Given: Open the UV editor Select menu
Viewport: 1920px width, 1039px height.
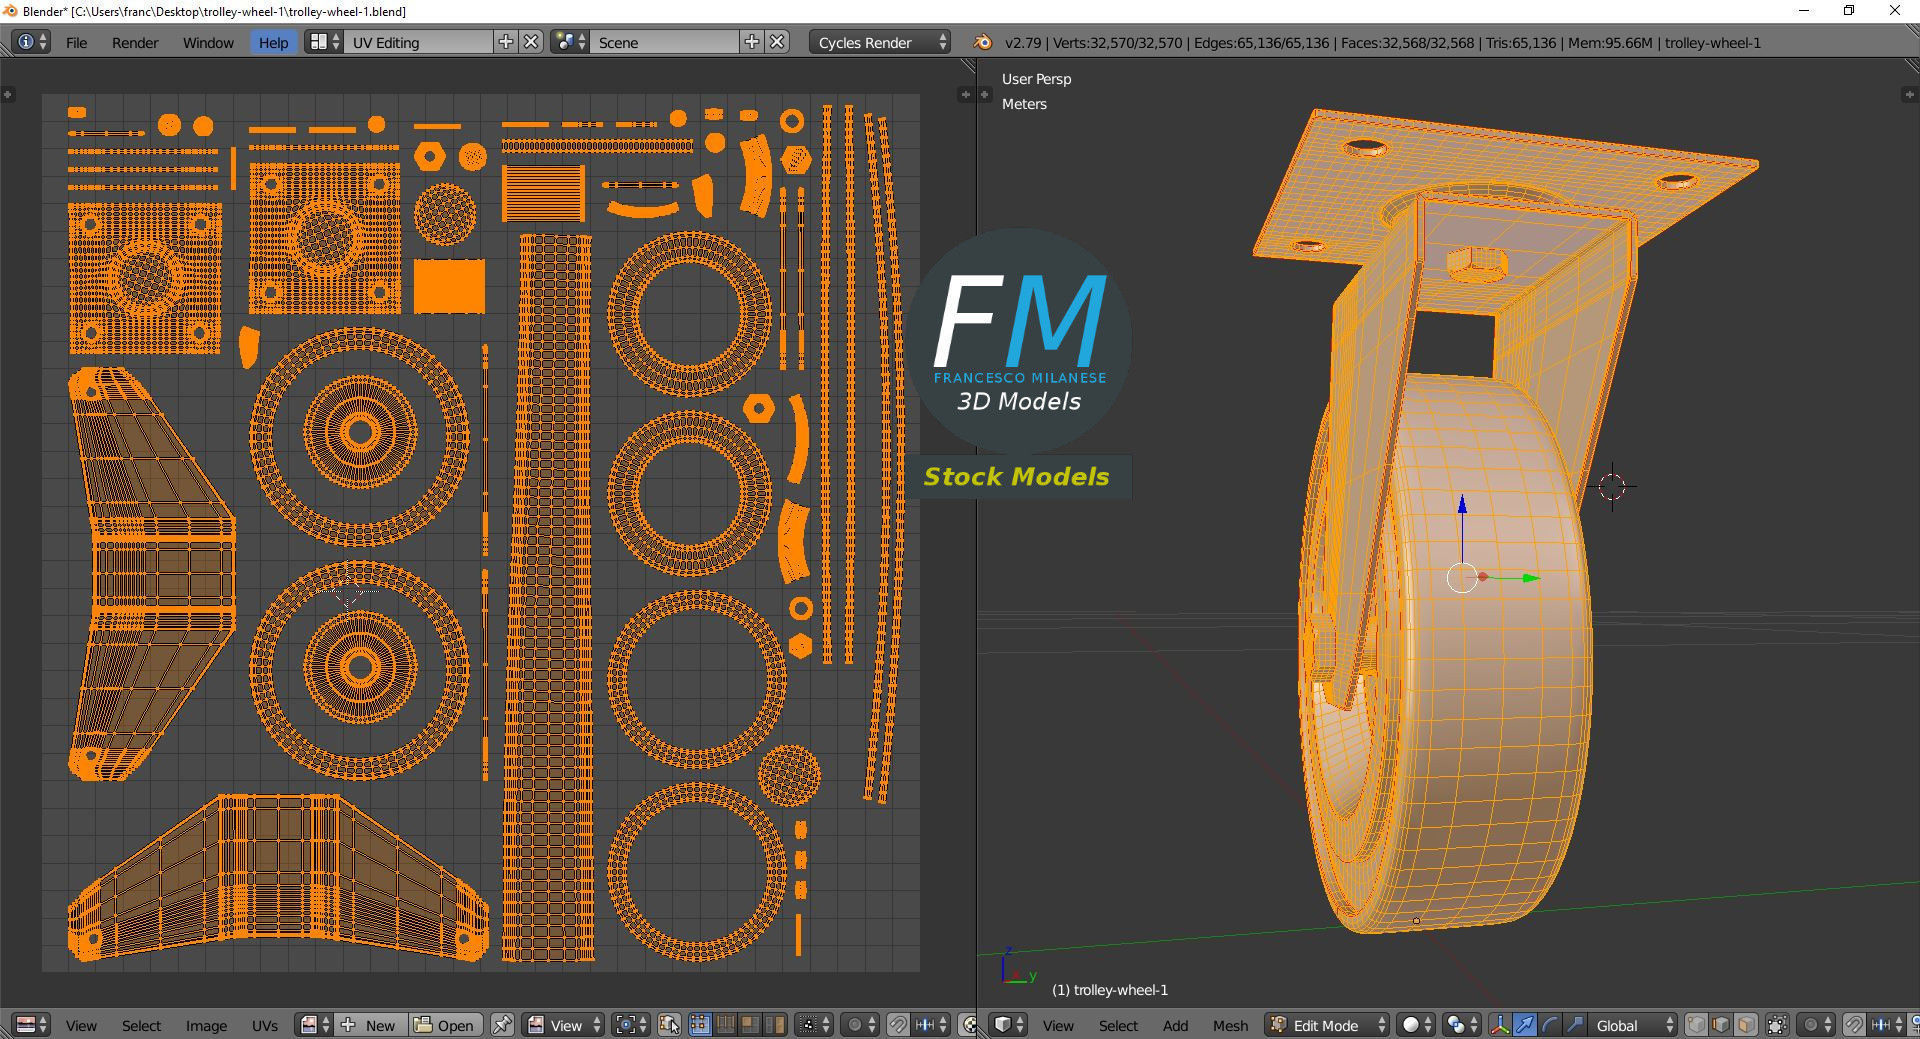Looking at the screenshot, I should point(141,1025).
